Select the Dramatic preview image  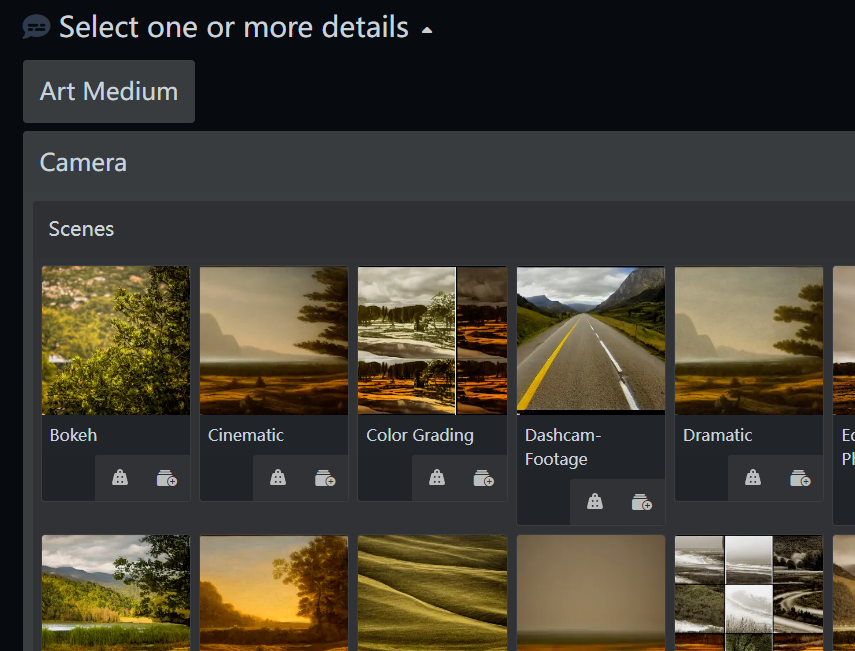(749, 340)
